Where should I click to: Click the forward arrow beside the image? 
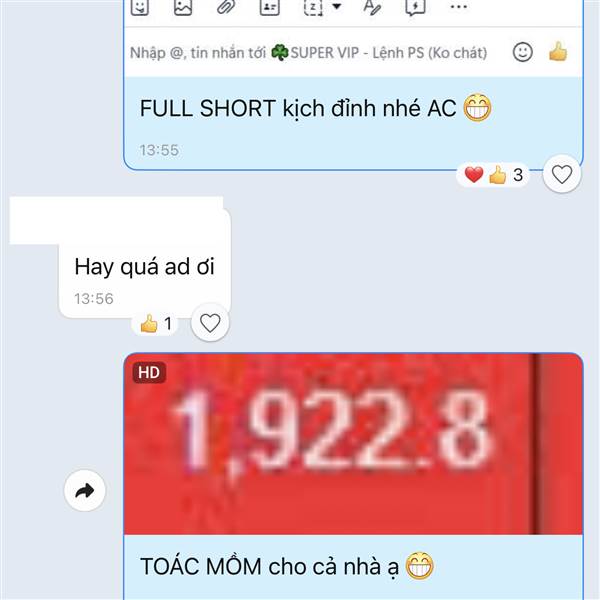coord(85,491)
